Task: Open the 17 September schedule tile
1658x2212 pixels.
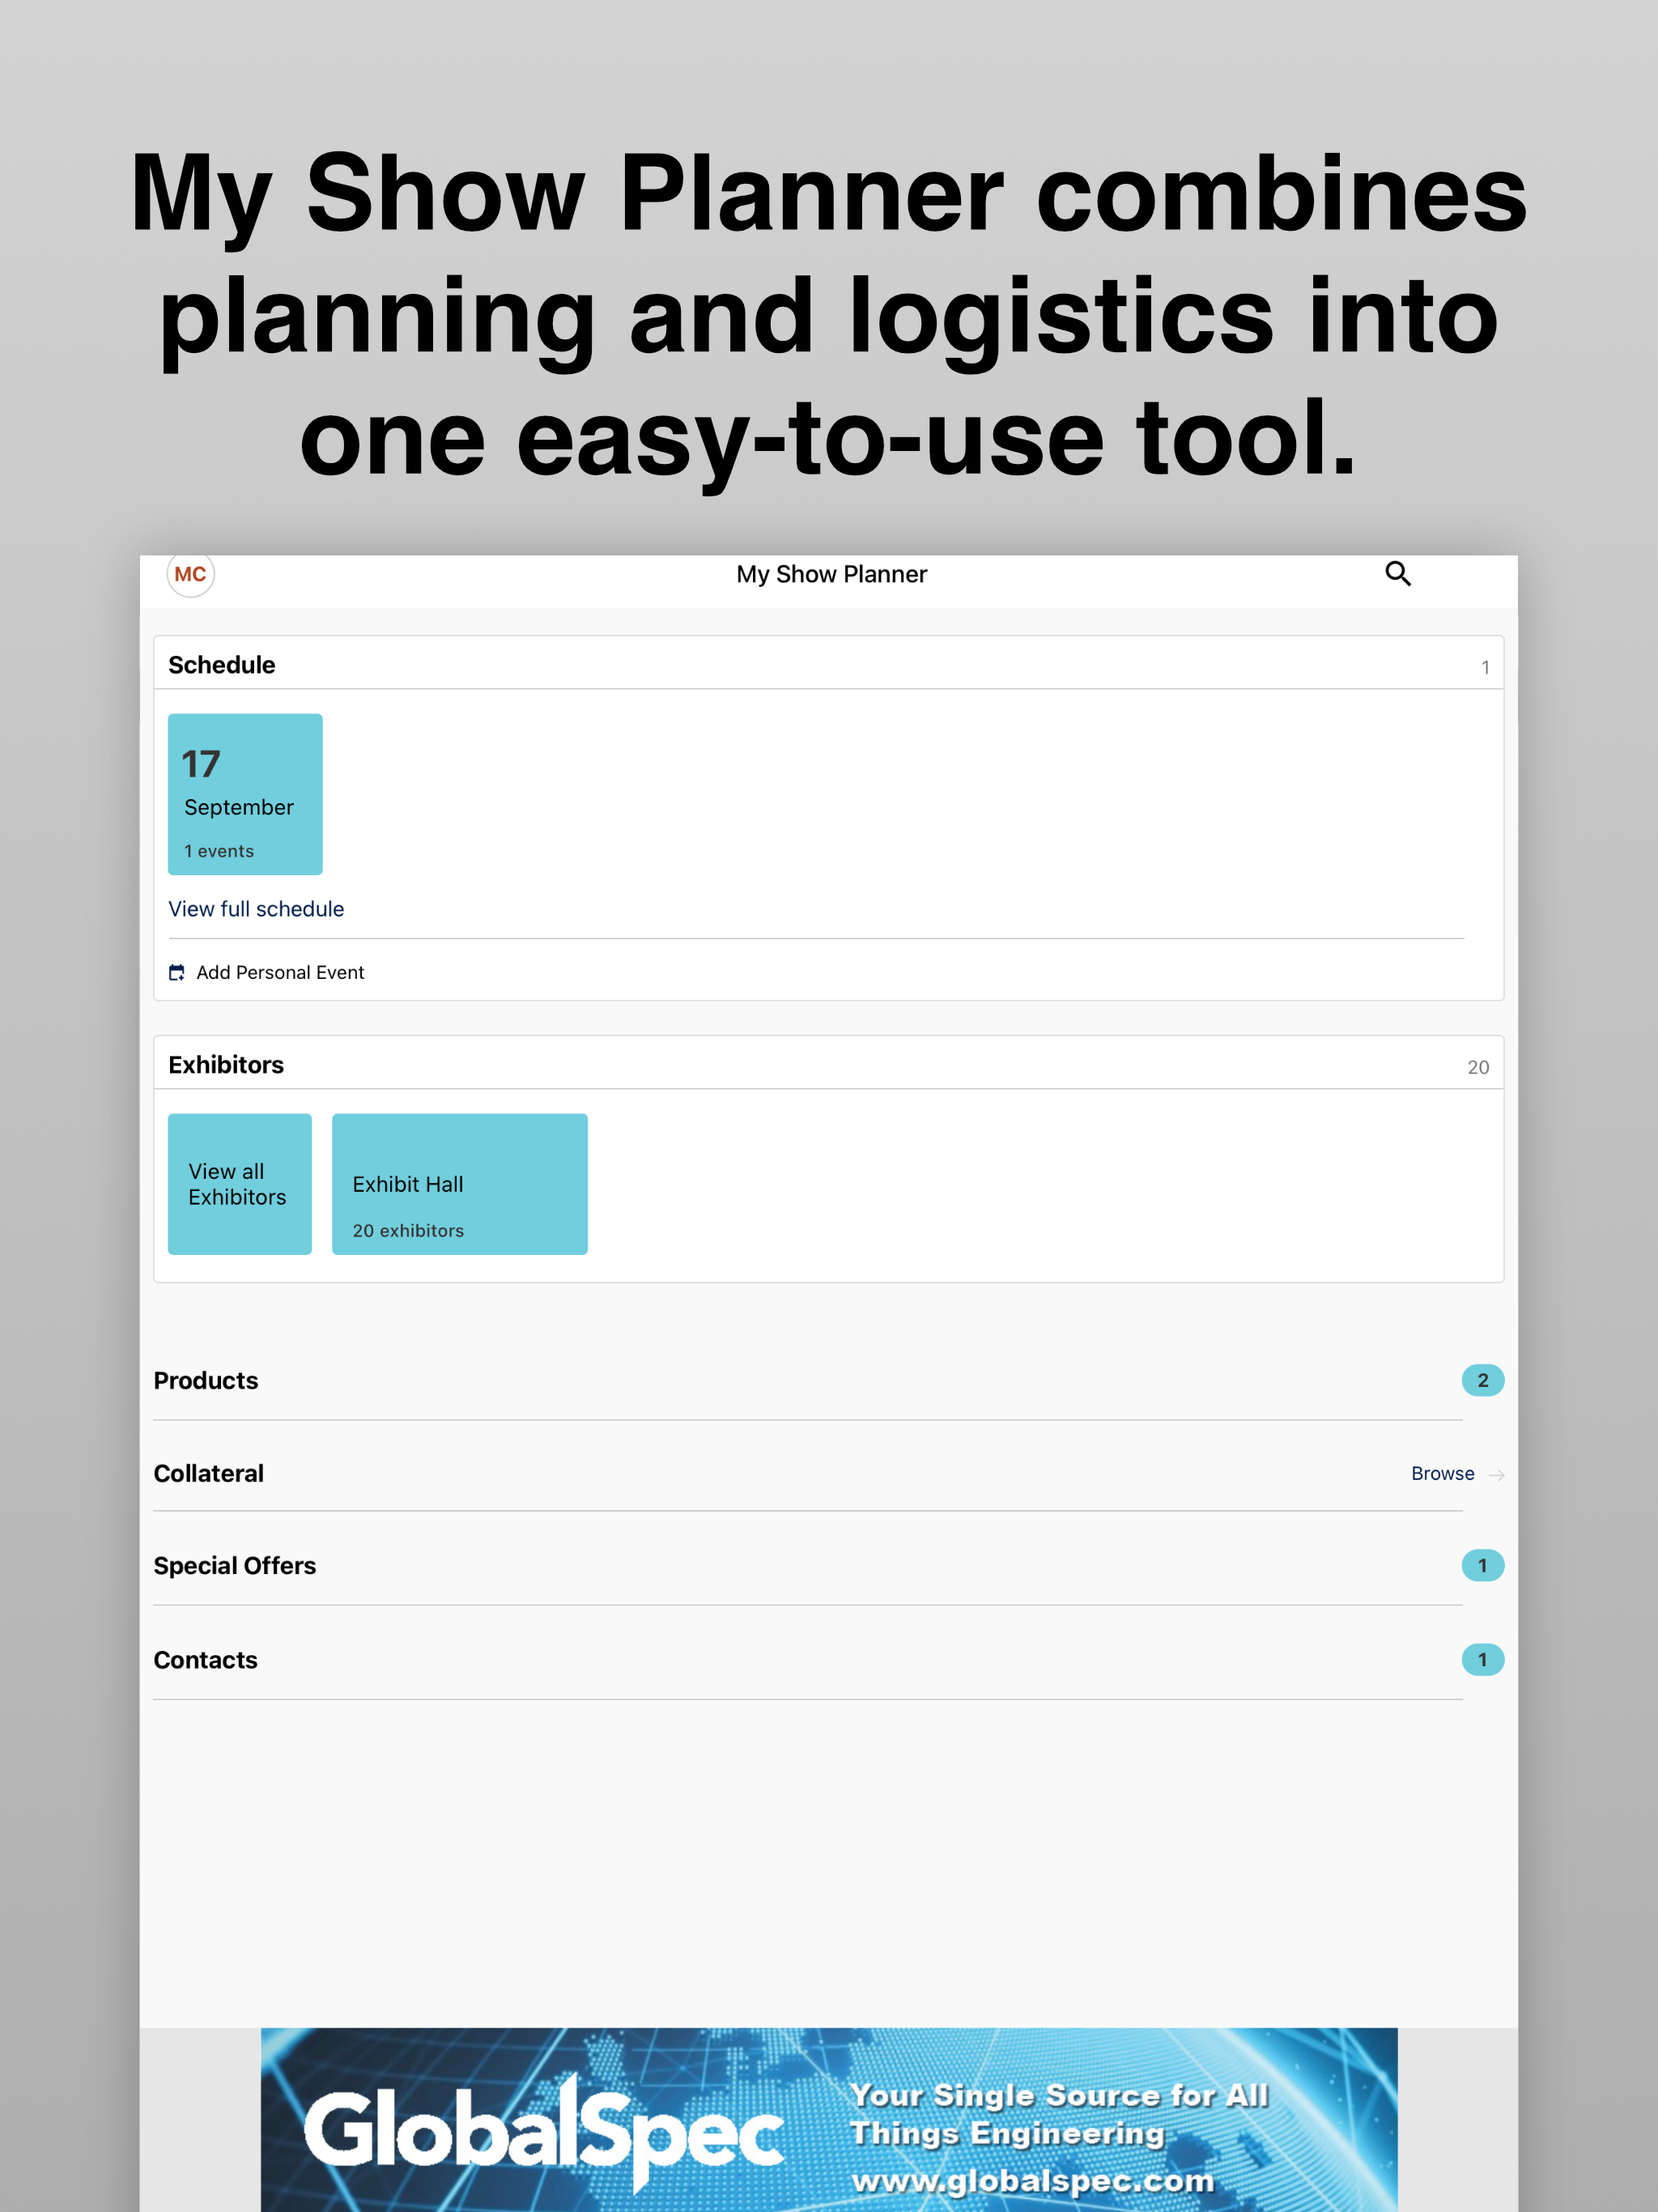Action: [245, 794]
